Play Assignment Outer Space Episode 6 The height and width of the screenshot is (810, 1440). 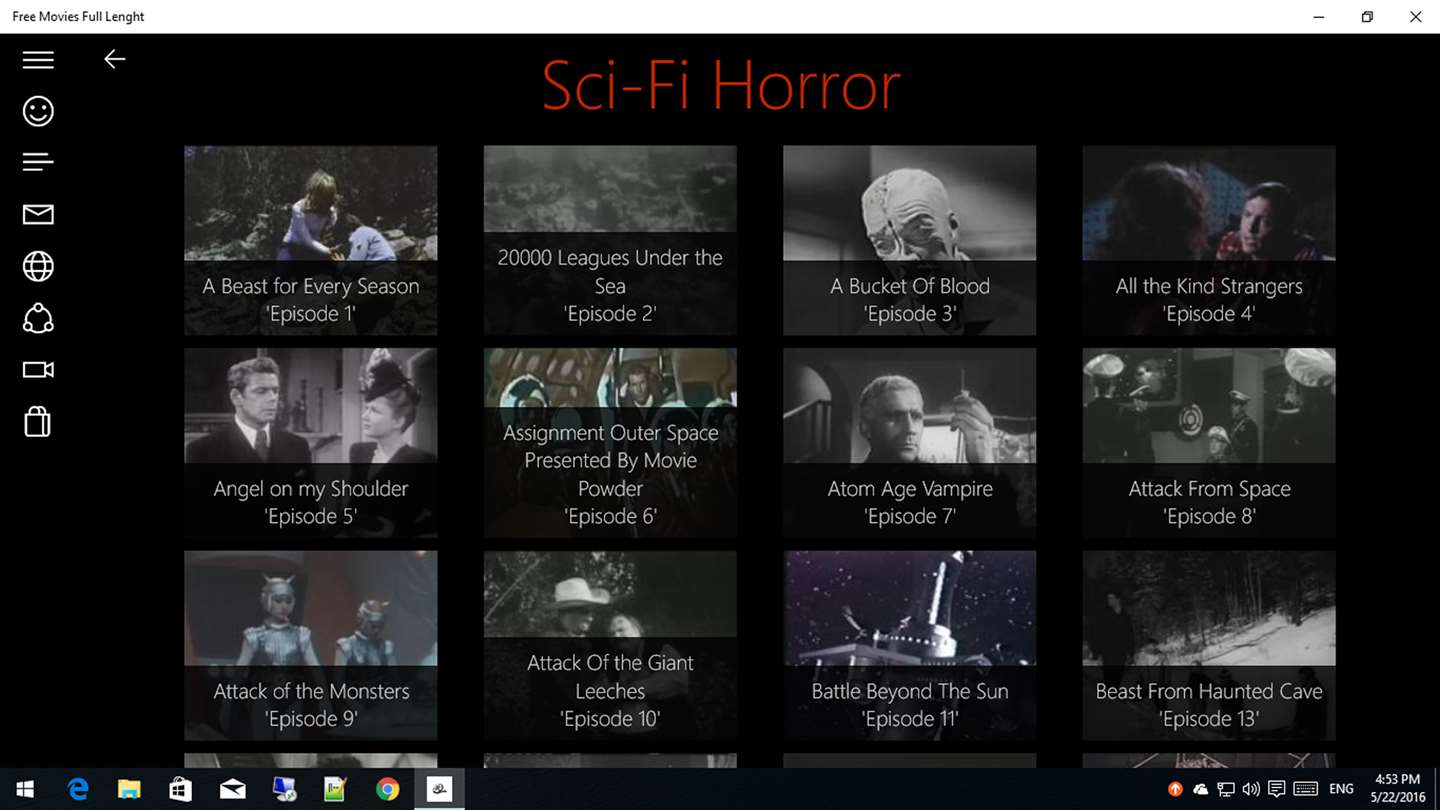coord(610,443)
